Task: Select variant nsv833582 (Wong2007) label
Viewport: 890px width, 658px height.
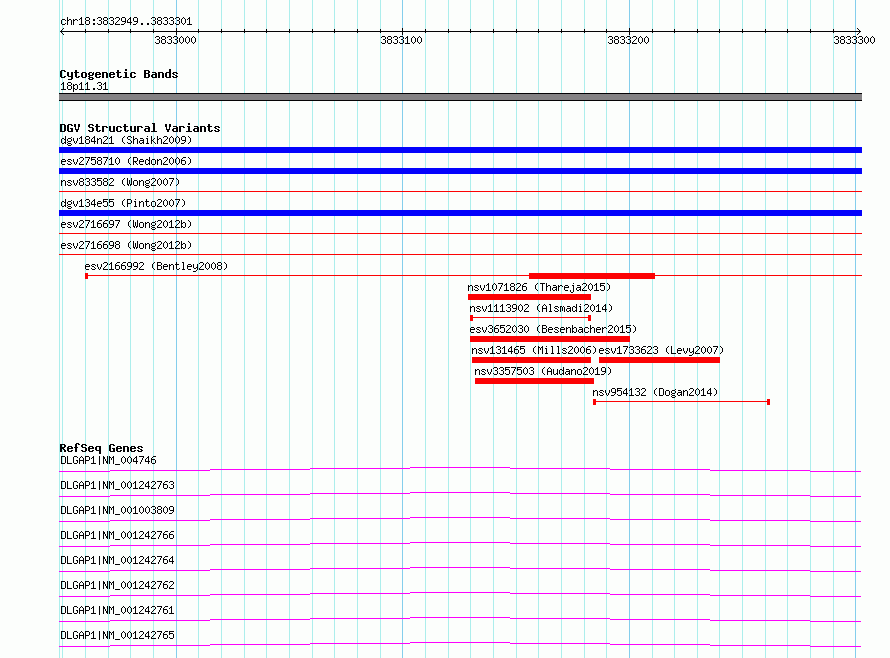Action: [120, 182]
